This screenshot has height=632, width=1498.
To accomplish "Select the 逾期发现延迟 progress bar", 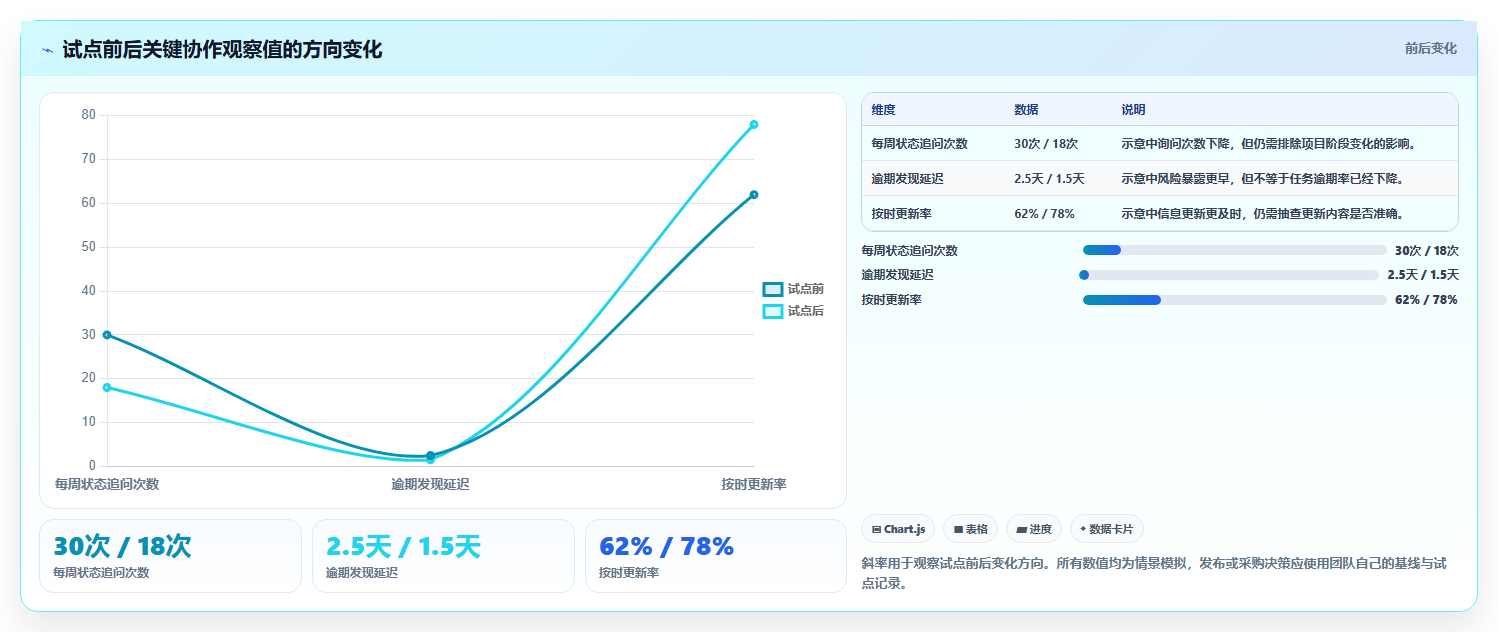I will point(1229,274).
